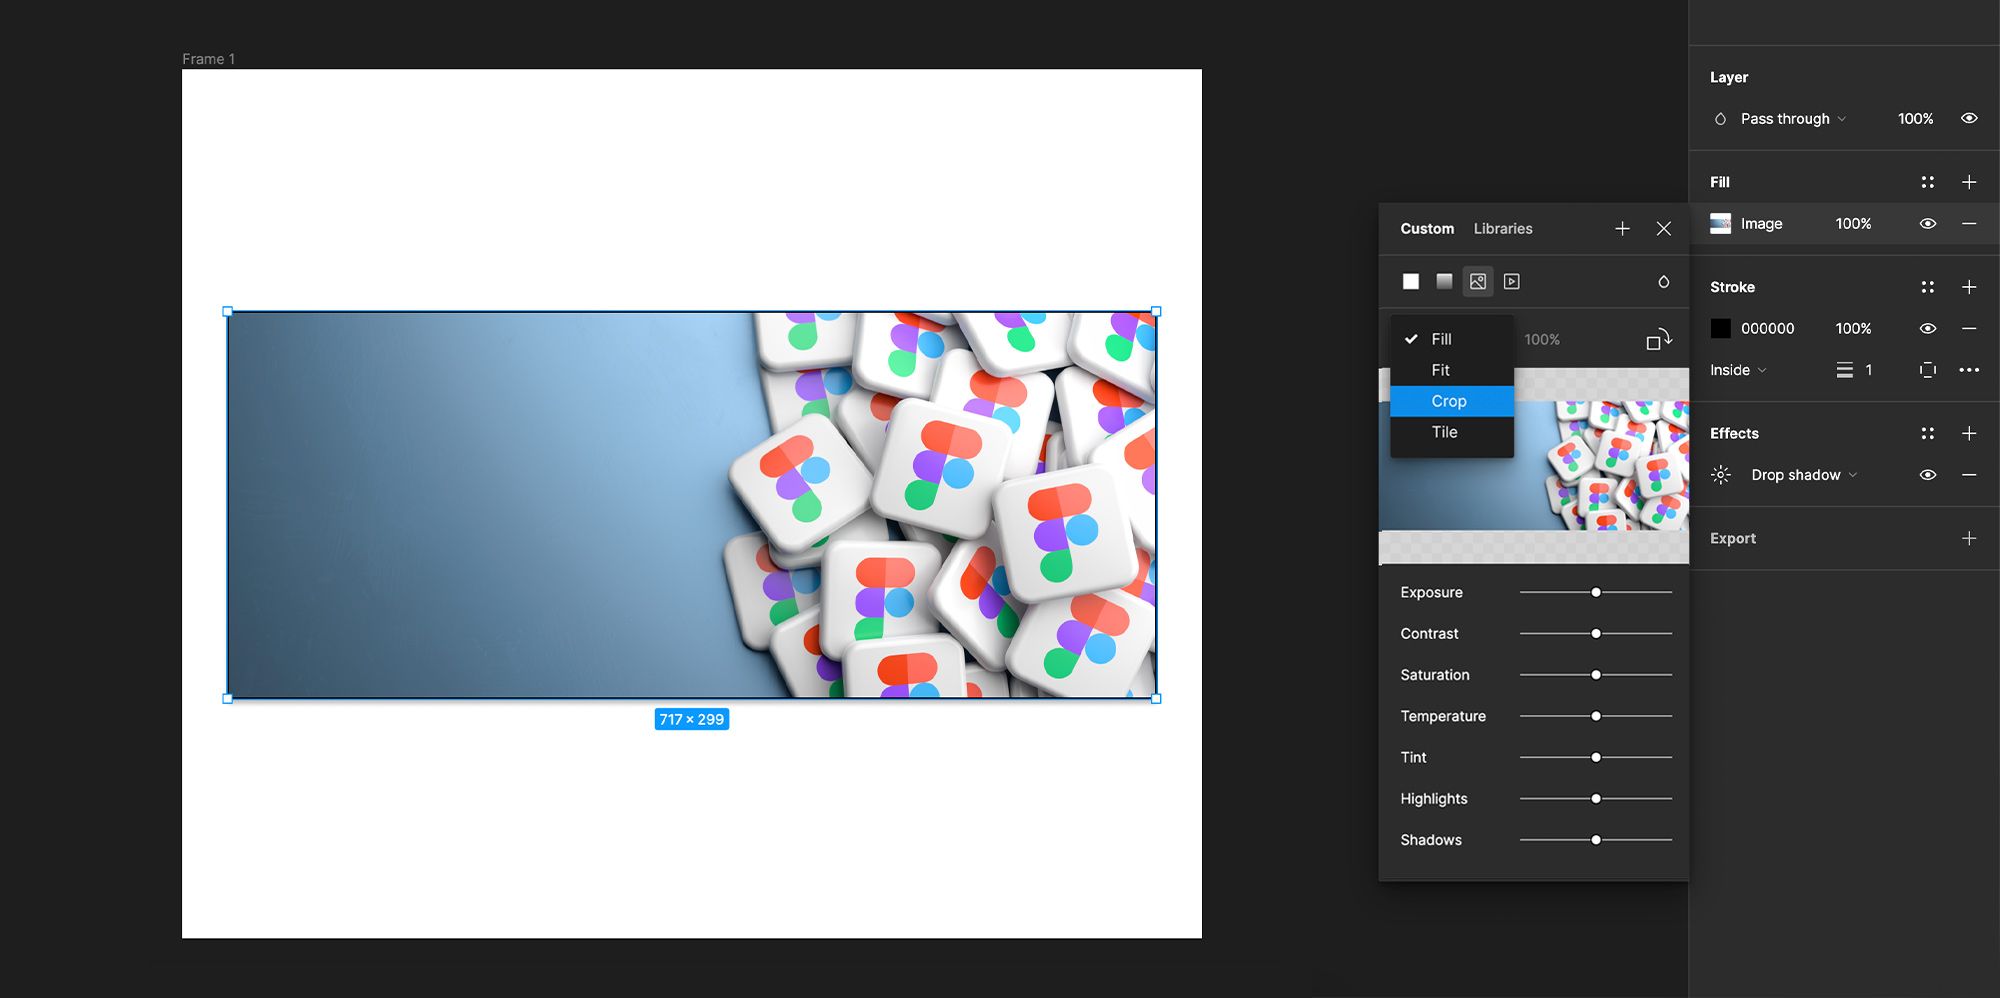Click the layer opacity 100% field

click(x=1915, y=119)
